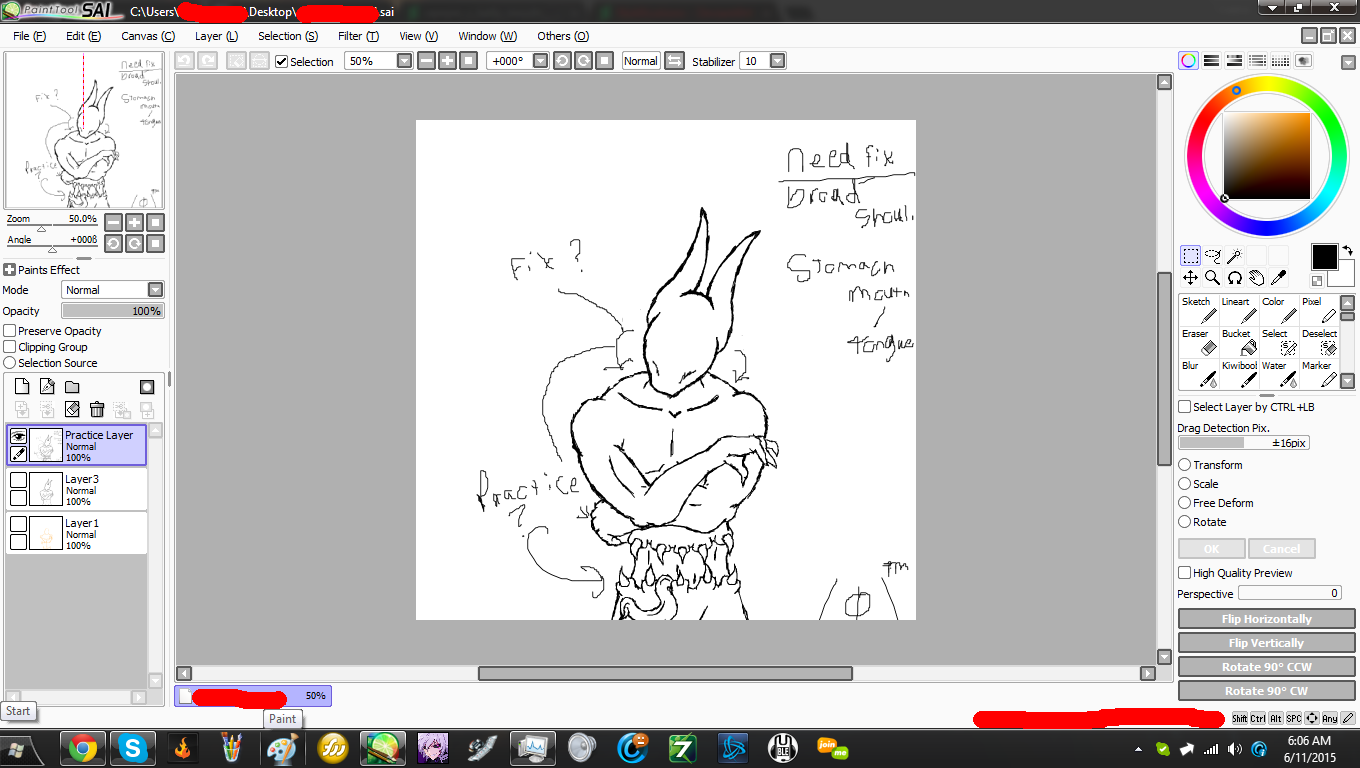1360x768 pixels.
Task: Choose the Bucket fill tool
Action: [1239, 342]
